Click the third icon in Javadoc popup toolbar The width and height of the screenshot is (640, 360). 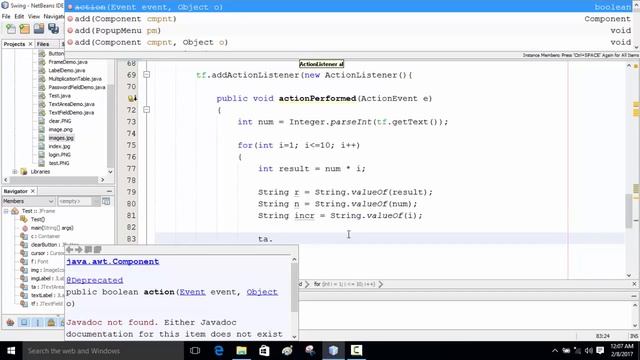pyautogui.click(x=88, y=249)
